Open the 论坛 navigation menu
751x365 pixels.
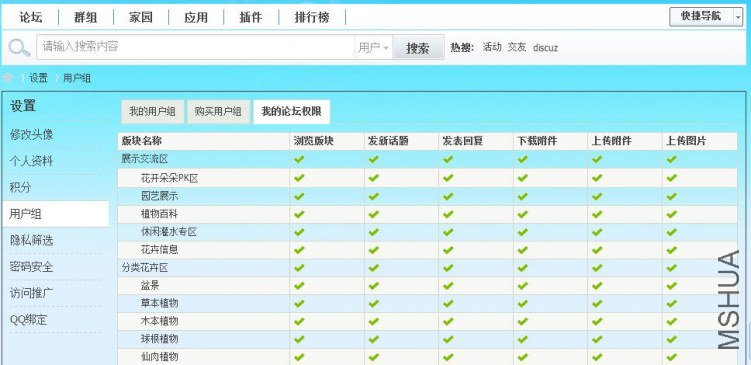[x=31, y=18]
